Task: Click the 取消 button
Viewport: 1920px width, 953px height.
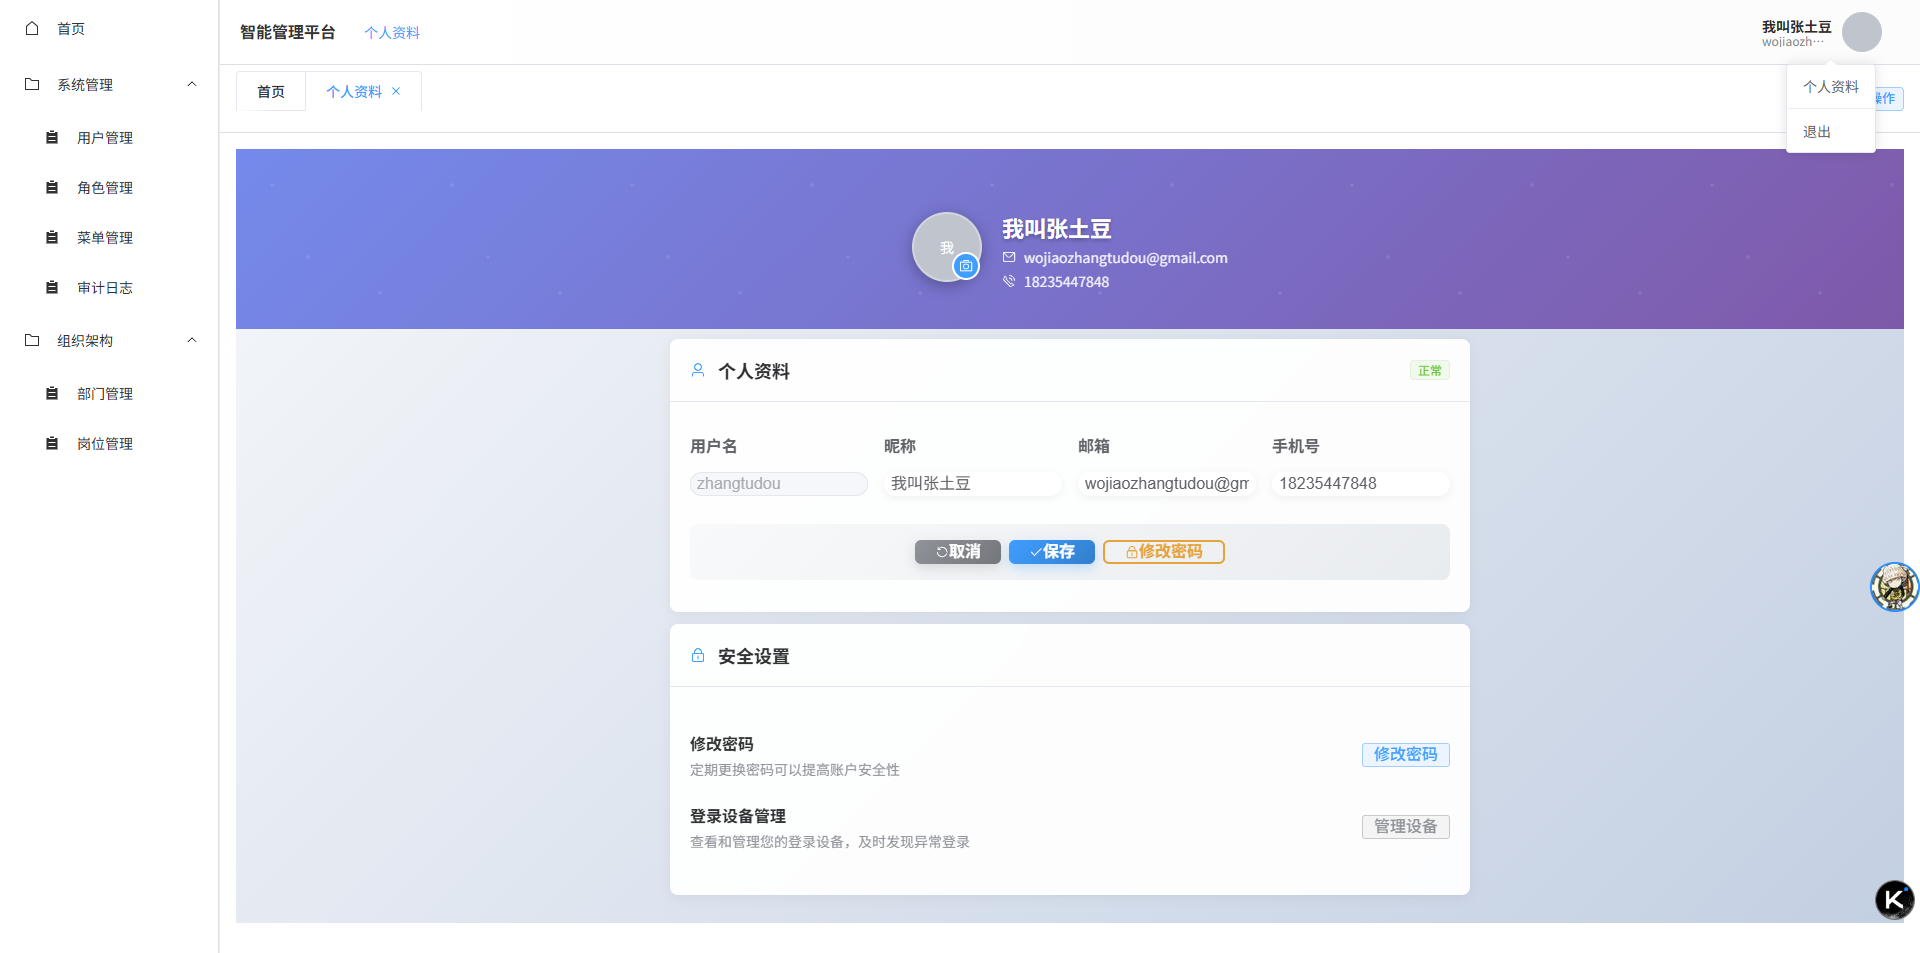Action: 958,552
